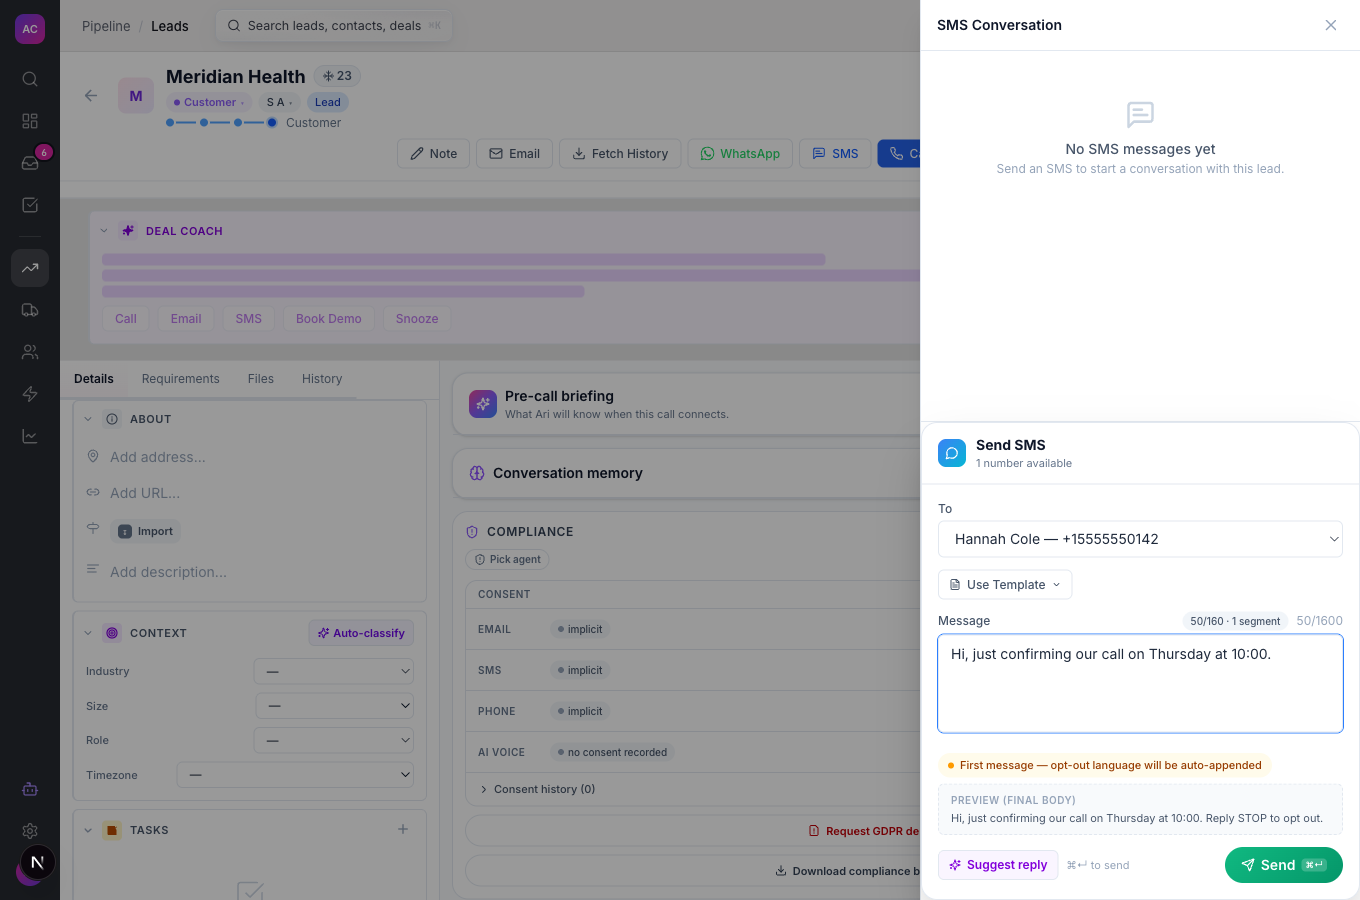Viewport: 1360px width, 900px height.
Task: Open the Use Template dropdown
Action: [1005, 585]
